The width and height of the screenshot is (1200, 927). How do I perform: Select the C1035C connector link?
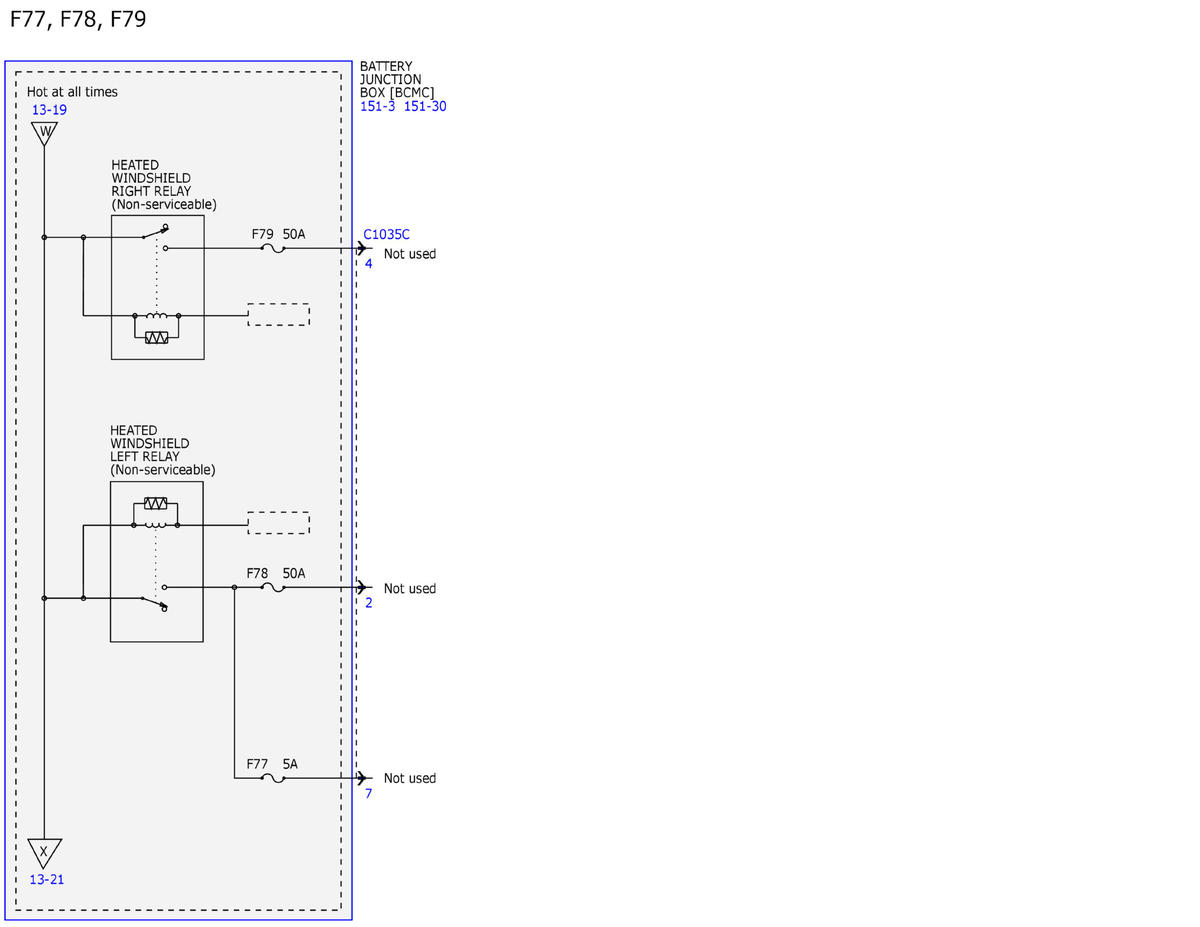[x=386, y=234]
